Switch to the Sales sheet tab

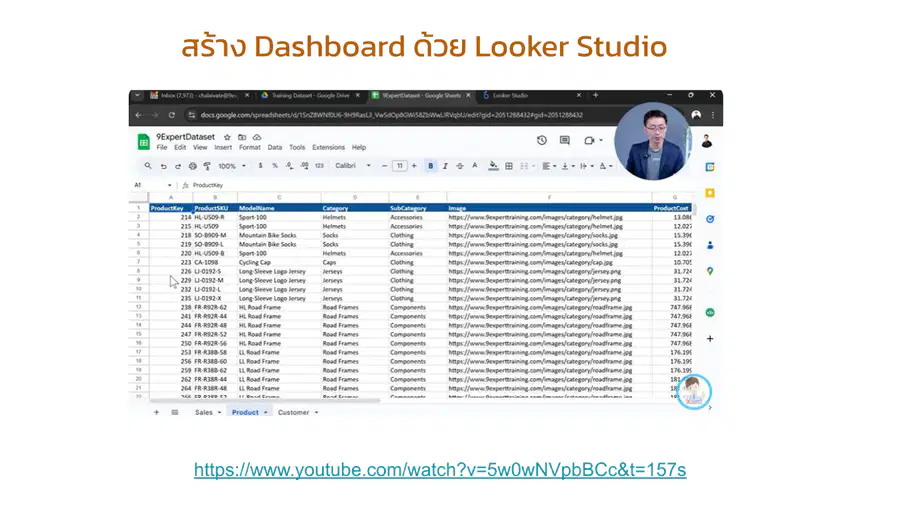coord(204,412)
